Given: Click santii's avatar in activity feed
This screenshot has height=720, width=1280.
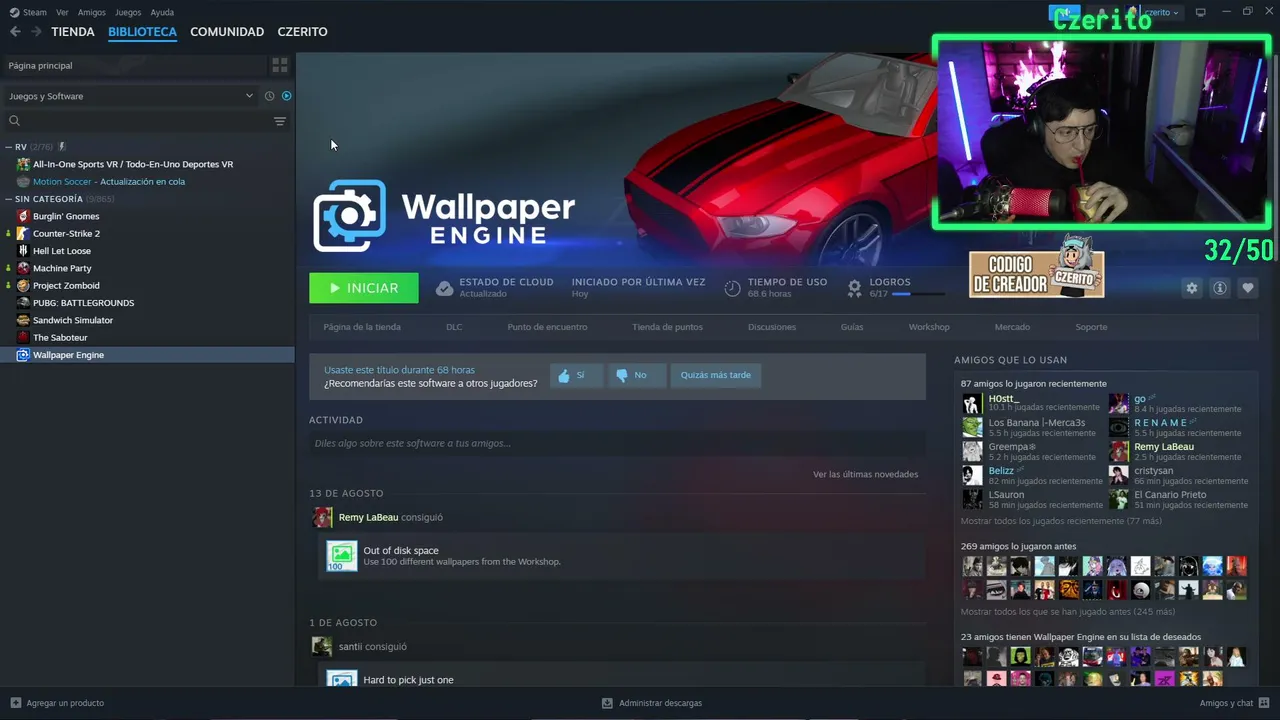Looking at the screenshot, I should point(322,646).
